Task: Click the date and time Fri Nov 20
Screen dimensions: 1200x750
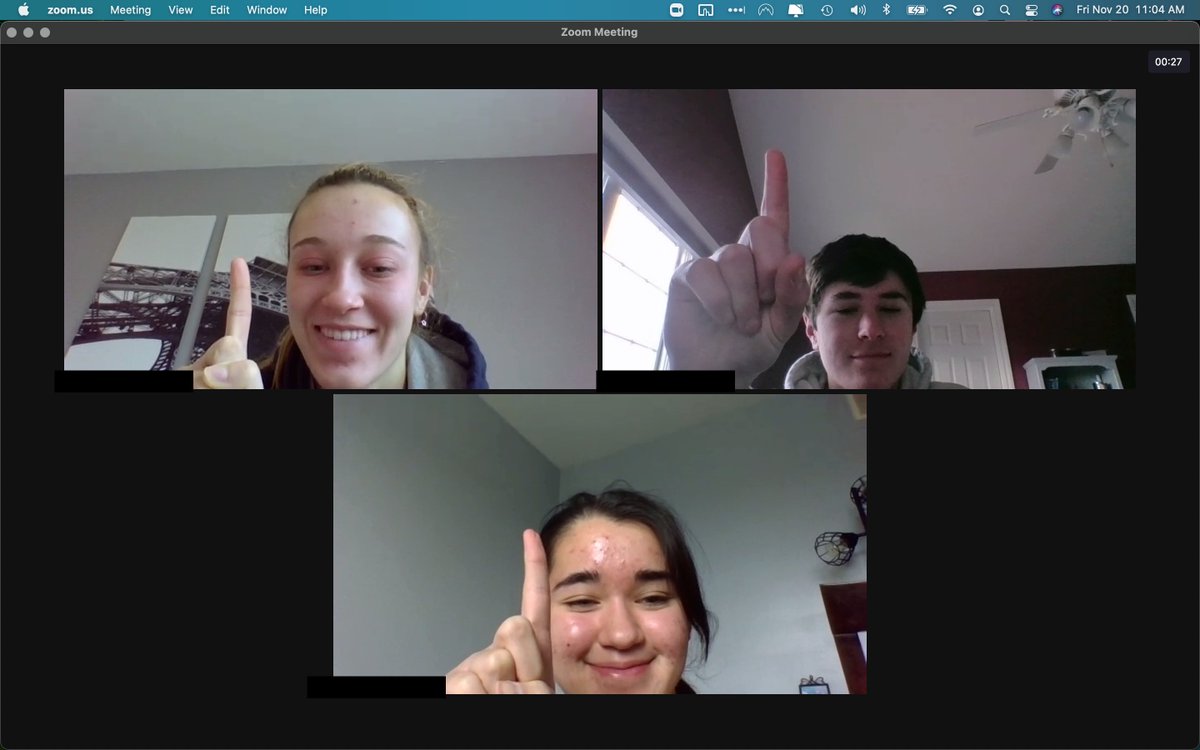Action: pyautogui.click(x=1131, y=10)
